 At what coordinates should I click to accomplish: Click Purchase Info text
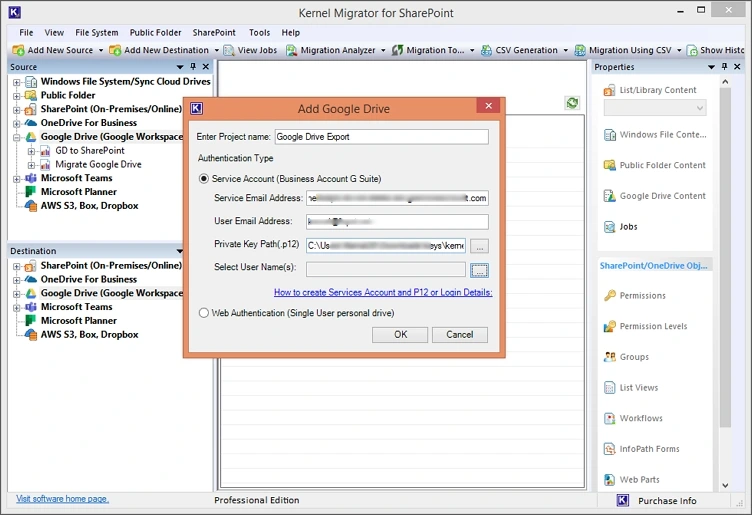(667, 501)
